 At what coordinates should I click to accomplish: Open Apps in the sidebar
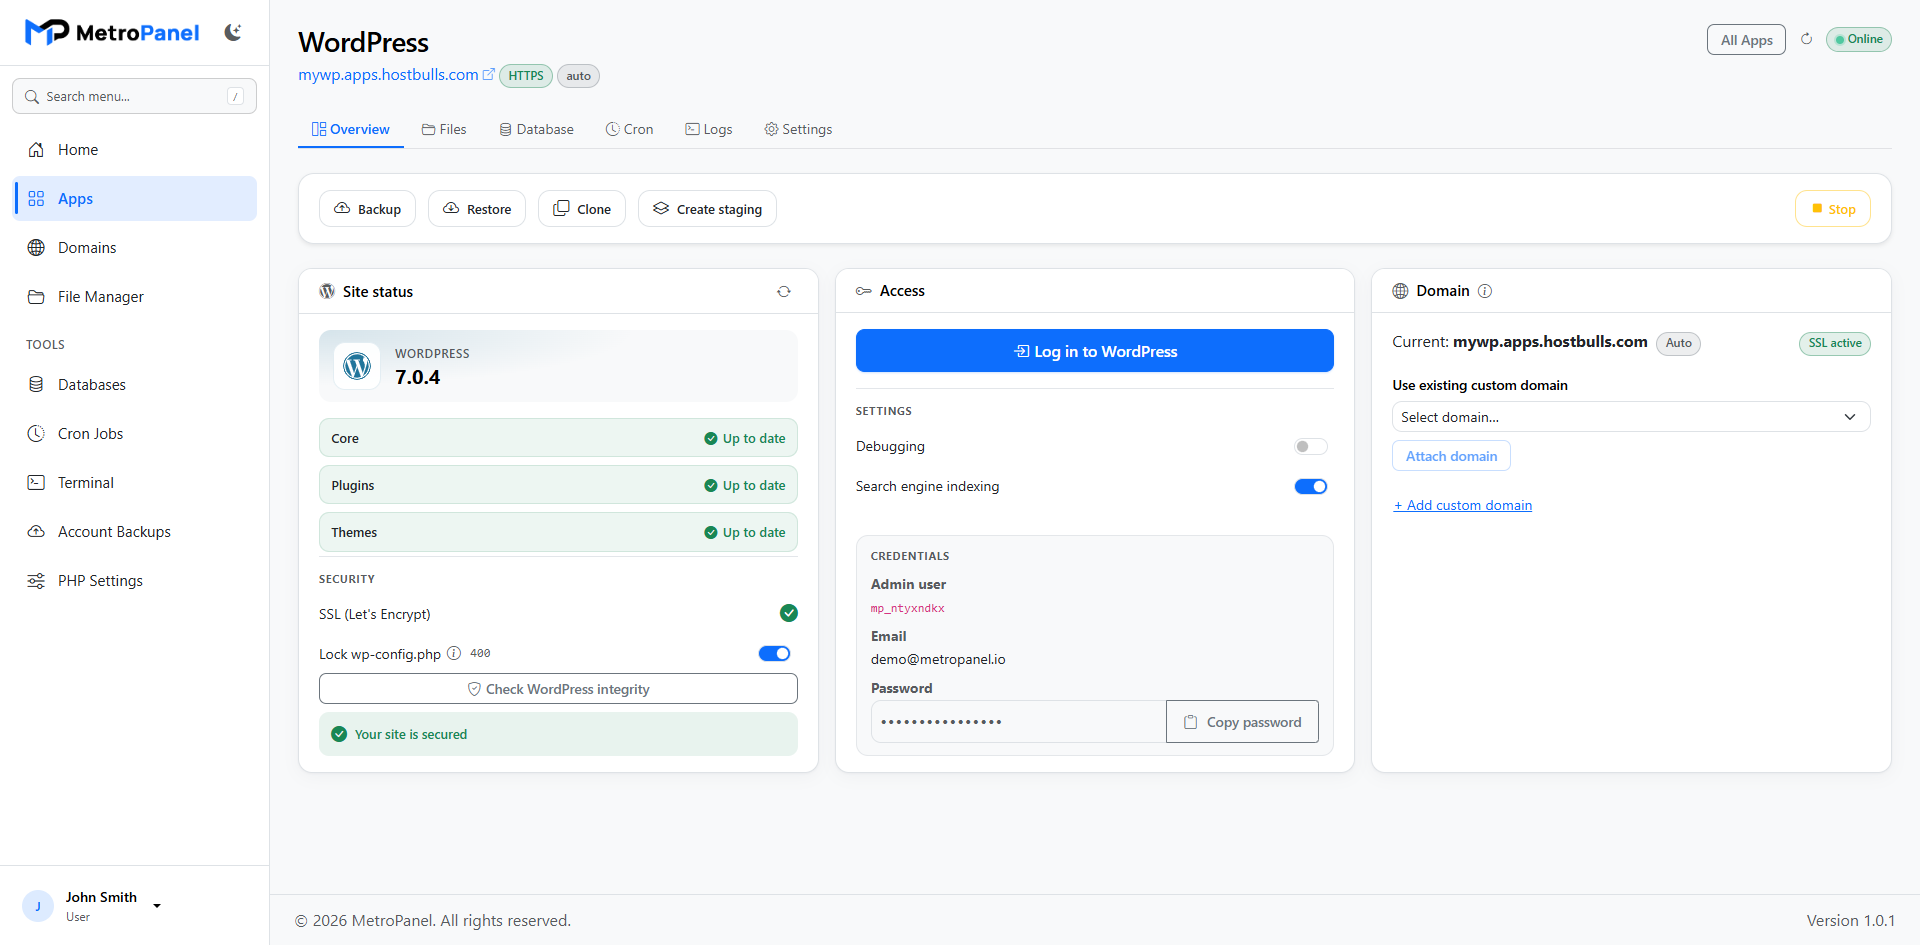(x=135, y=199)
